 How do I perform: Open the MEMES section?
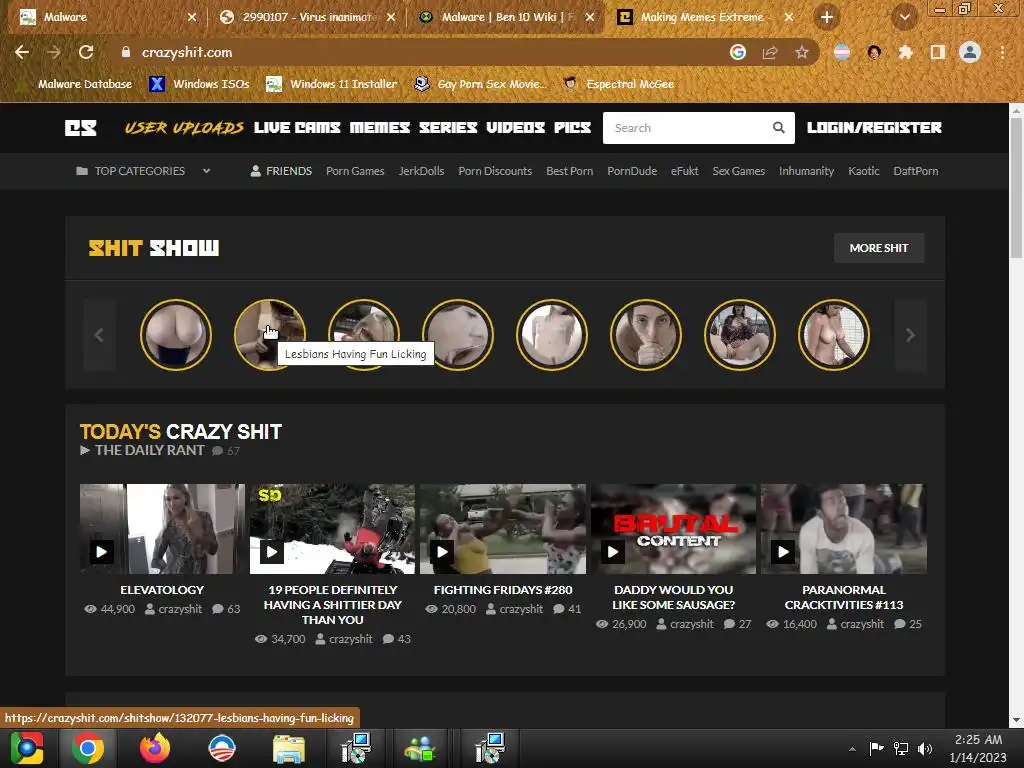pyautogui.click(x=379, y=127)
